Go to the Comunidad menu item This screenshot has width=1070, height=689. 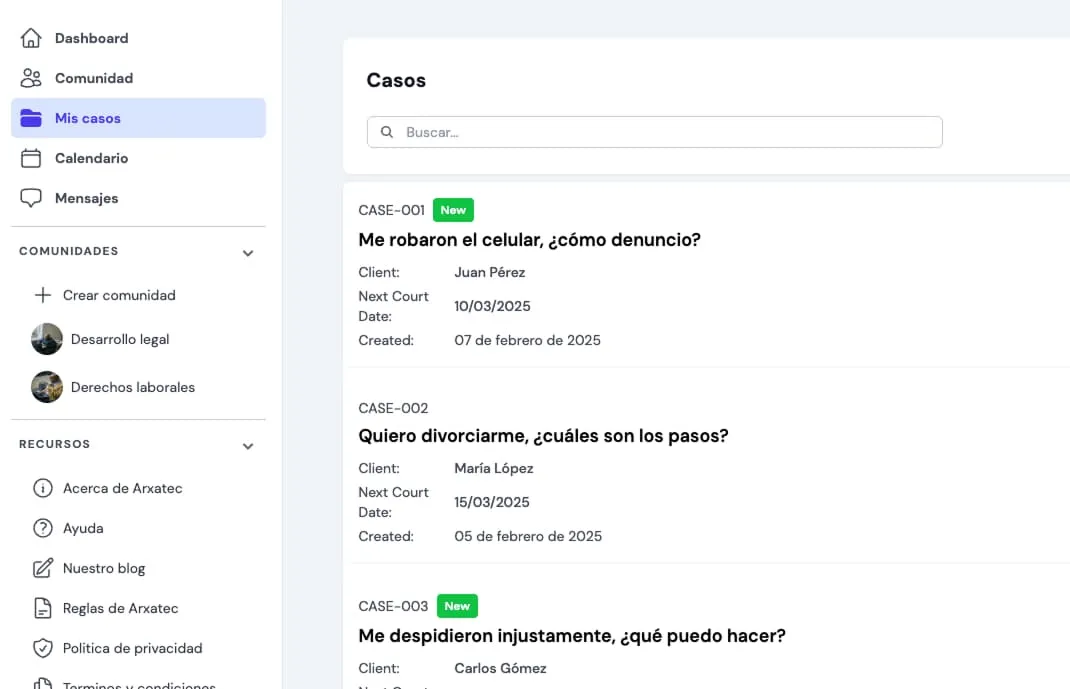coord(139,78)
